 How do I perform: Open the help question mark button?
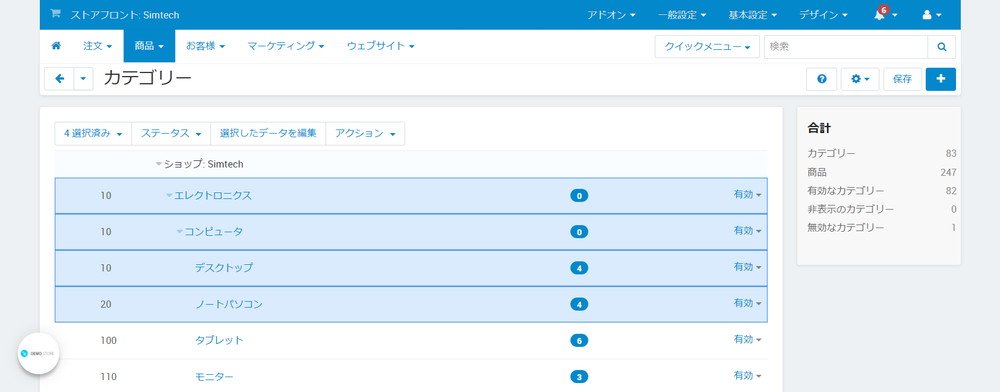coord(821,79)
